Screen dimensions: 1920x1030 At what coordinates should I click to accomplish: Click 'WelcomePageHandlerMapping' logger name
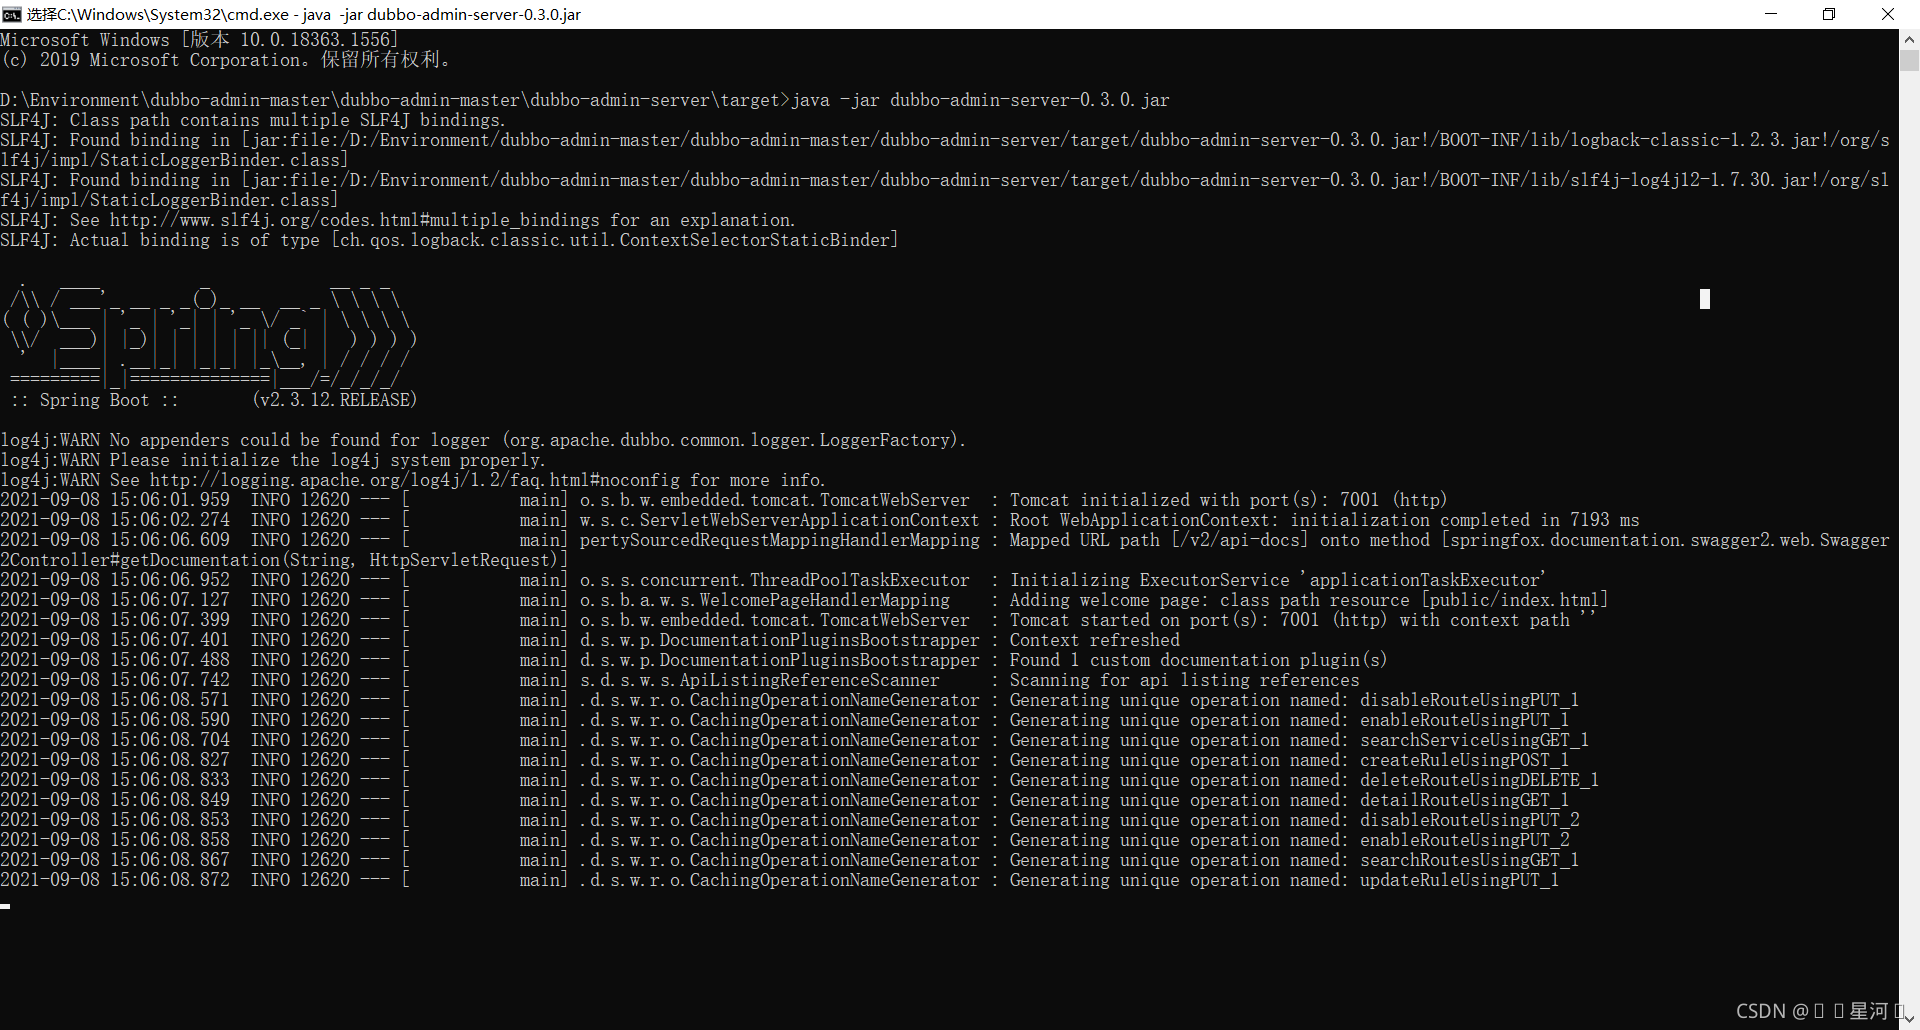click(825, 600)
